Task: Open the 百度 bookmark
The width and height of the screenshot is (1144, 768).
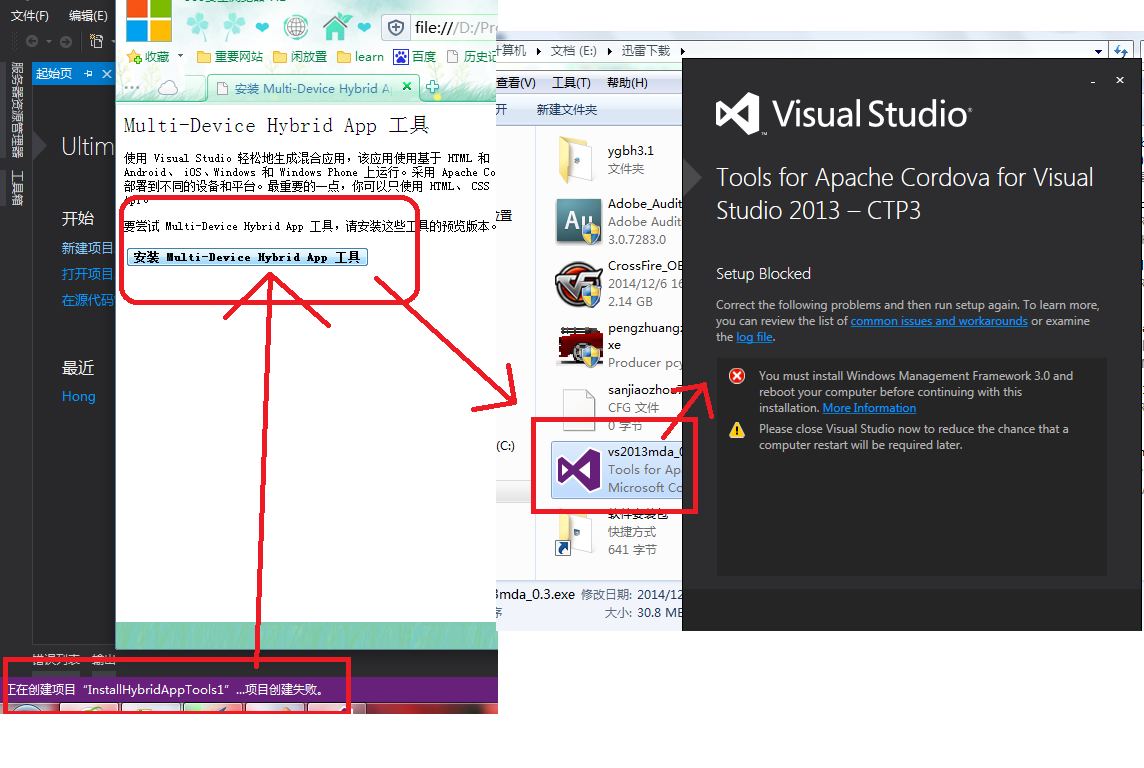Action: [414, 56]
